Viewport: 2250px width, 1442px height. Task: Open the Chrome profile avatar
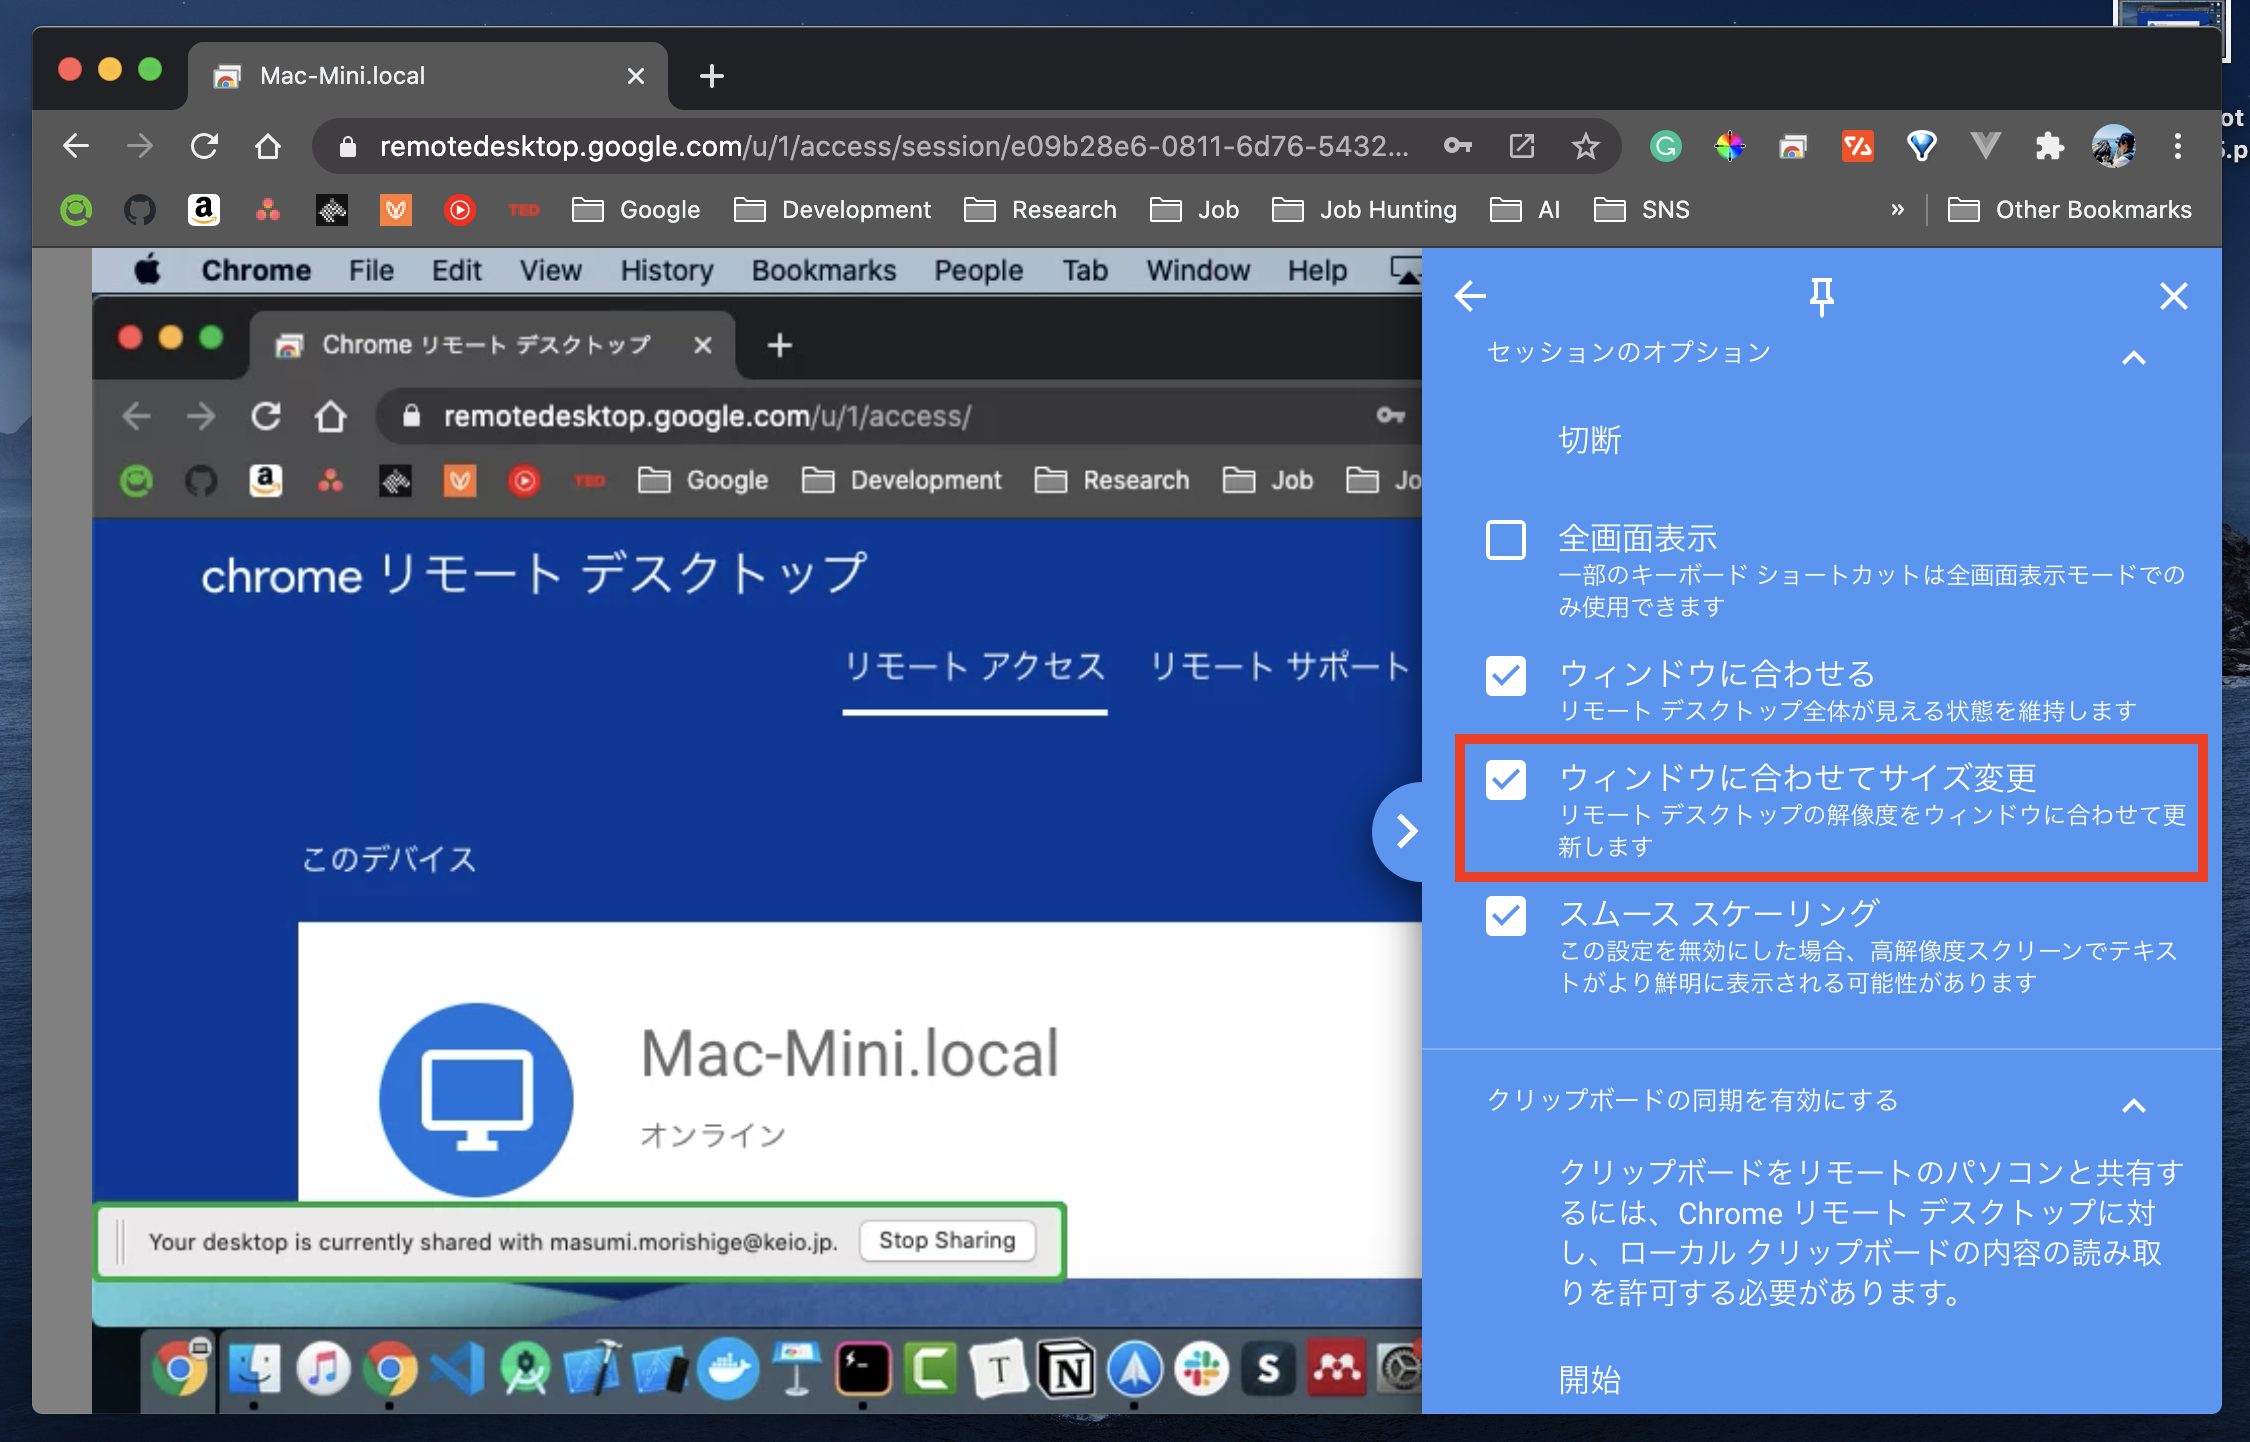click(x=2113, y=146)
